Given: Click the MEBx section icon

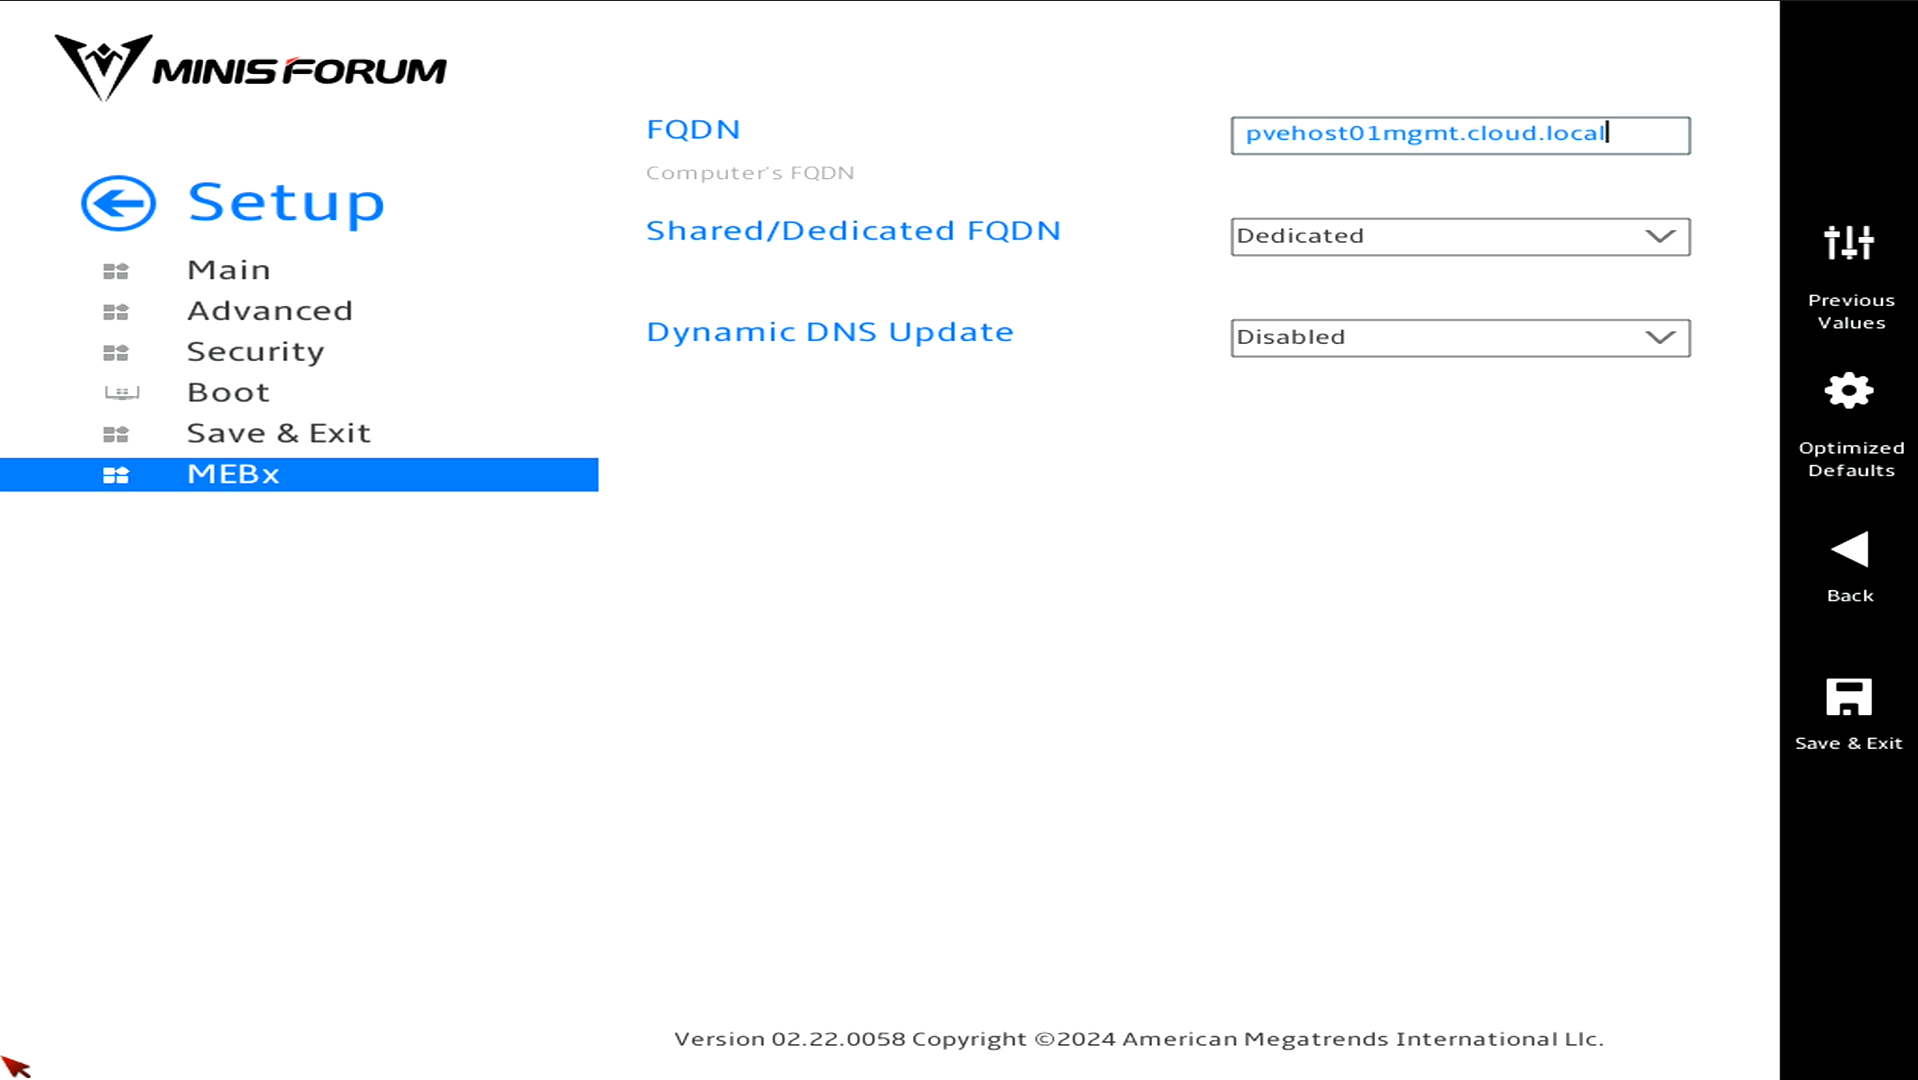Looking at the screenshot, I should click(x=117, y=475).
